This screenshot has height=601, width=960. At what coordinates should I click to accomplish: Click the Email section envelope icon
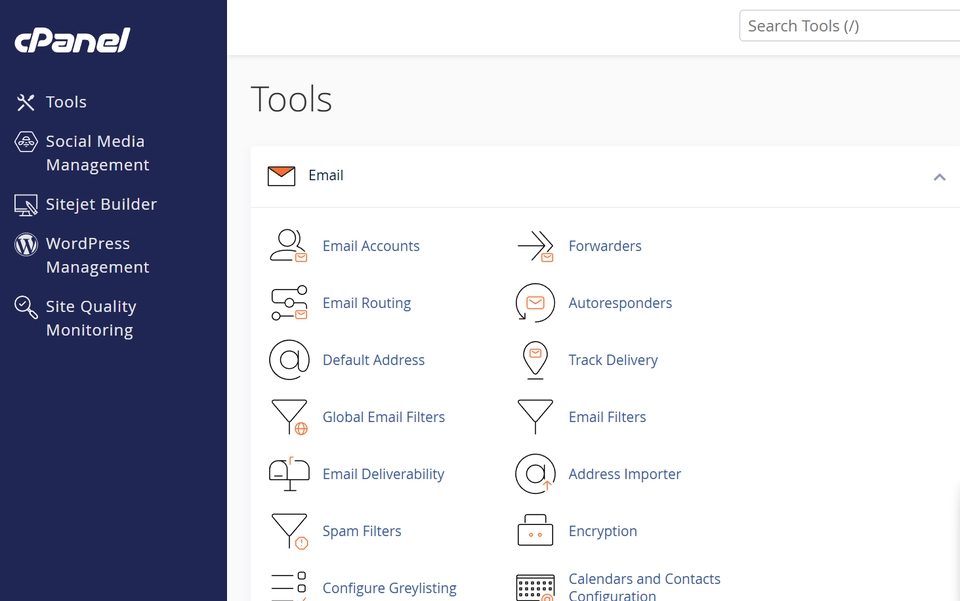point(282,176)
